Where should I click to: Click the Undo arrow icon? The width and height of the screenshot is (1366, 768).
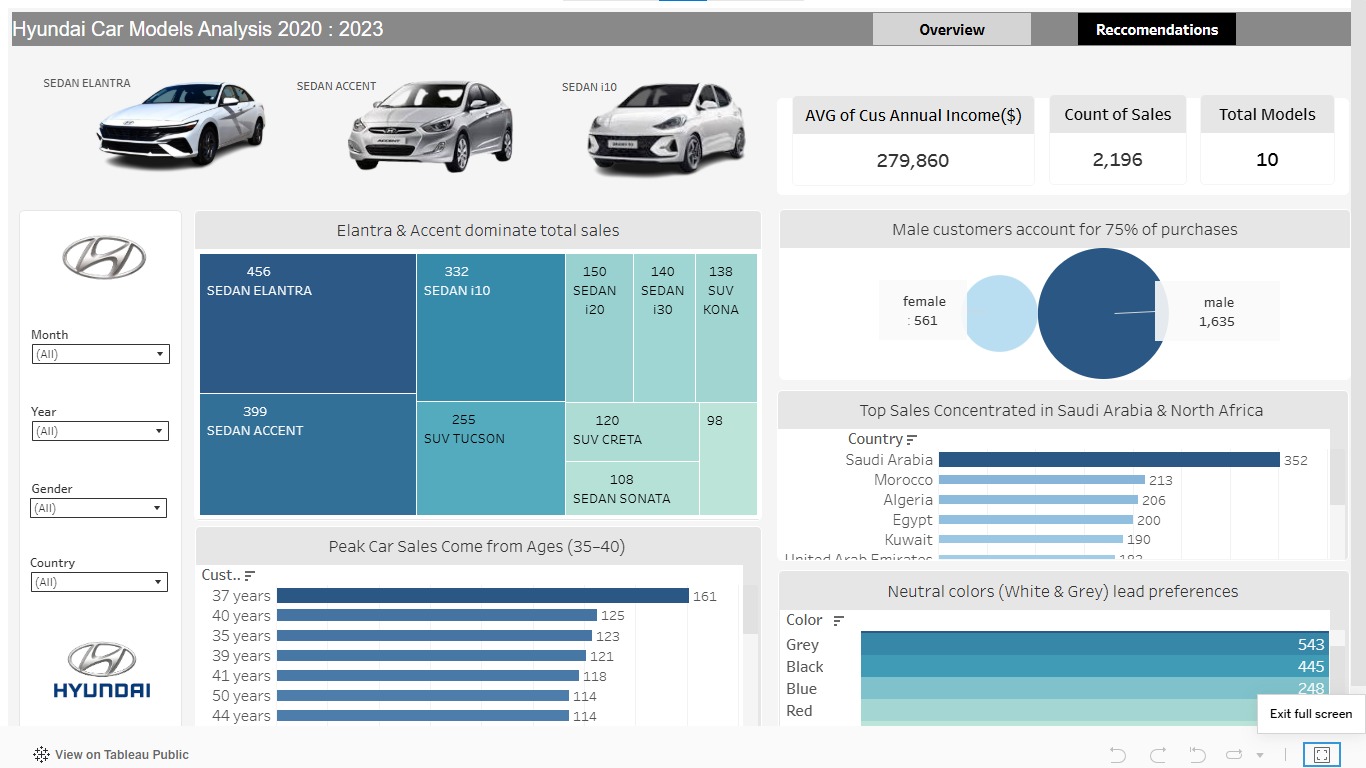click(1118, 755)
